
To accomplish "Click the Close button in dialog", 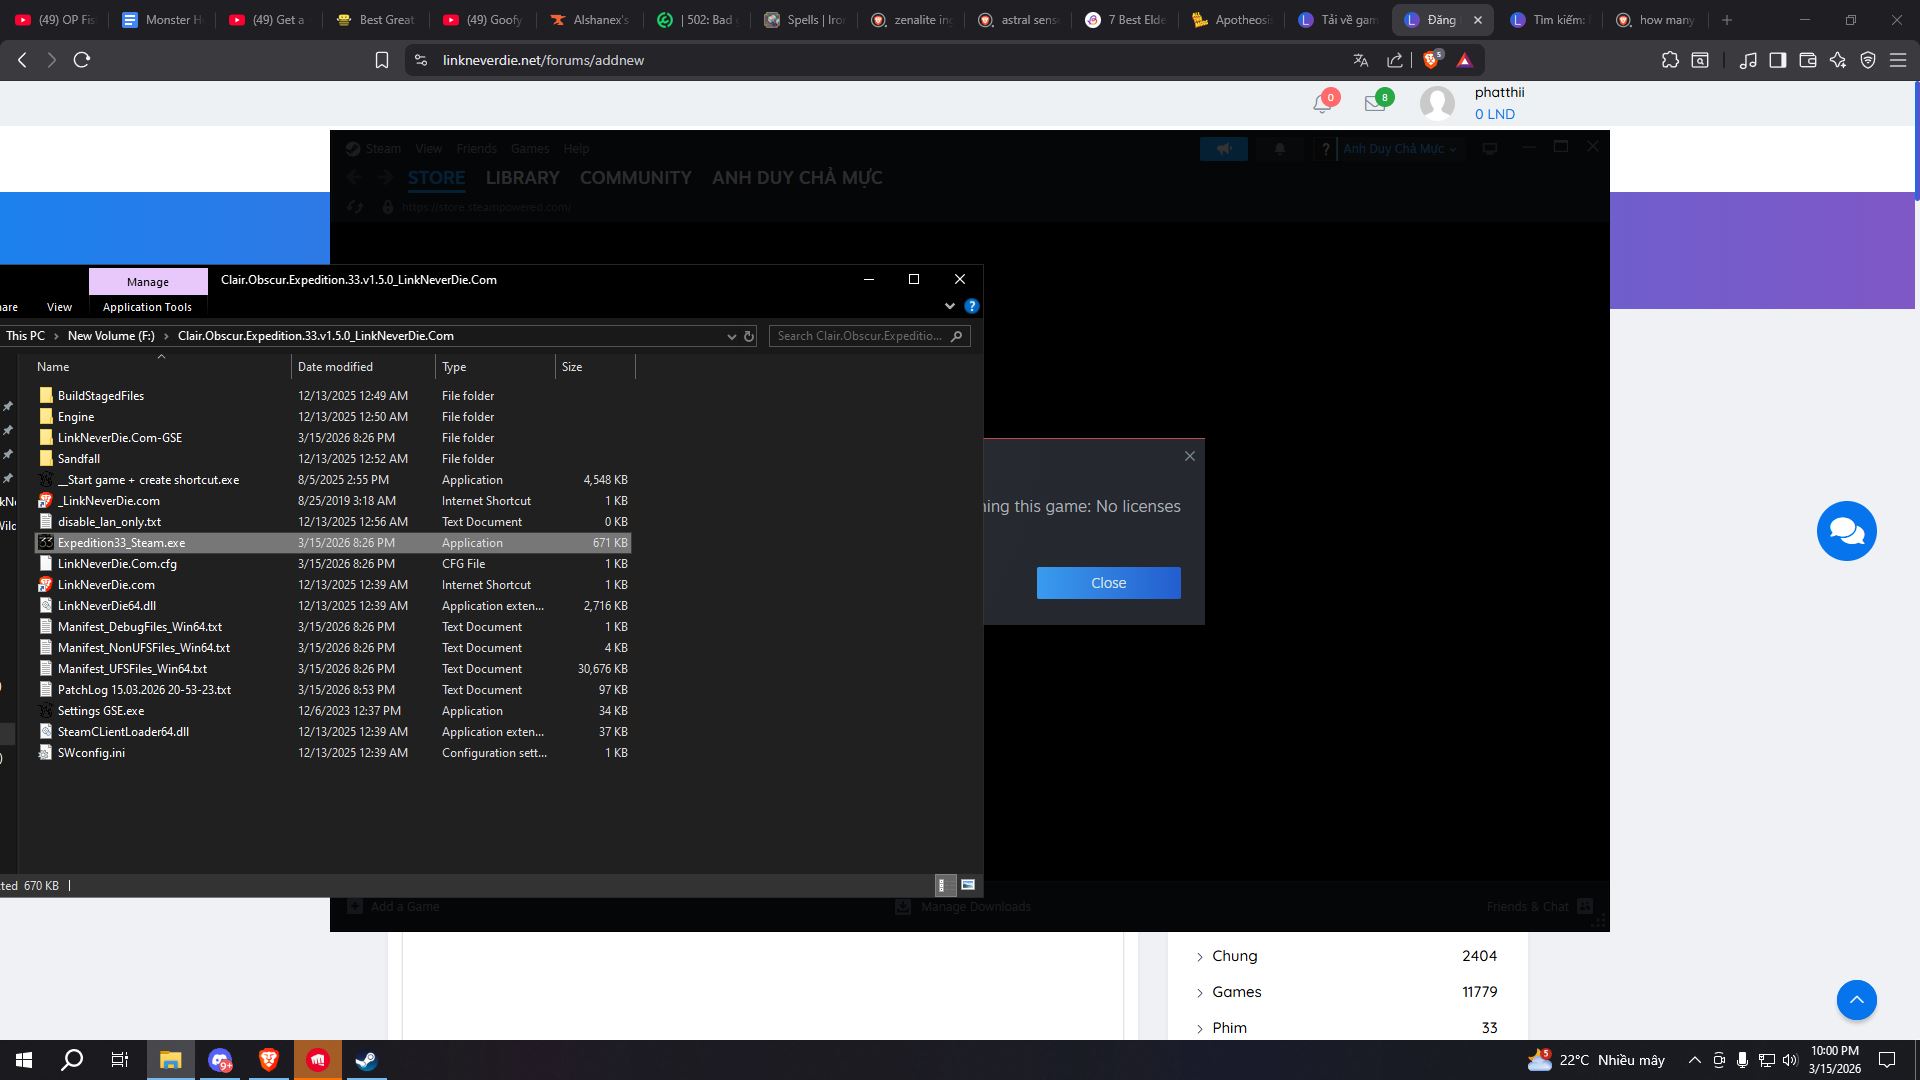I will pos(1108,583).
